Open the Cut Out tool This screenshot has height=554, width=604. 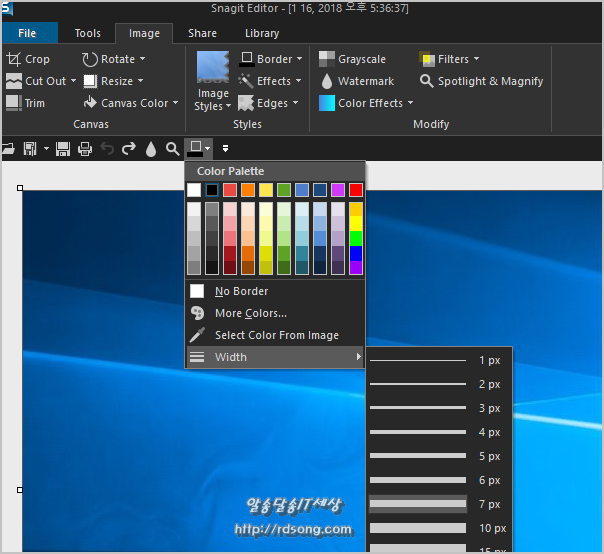pos(36,81)
